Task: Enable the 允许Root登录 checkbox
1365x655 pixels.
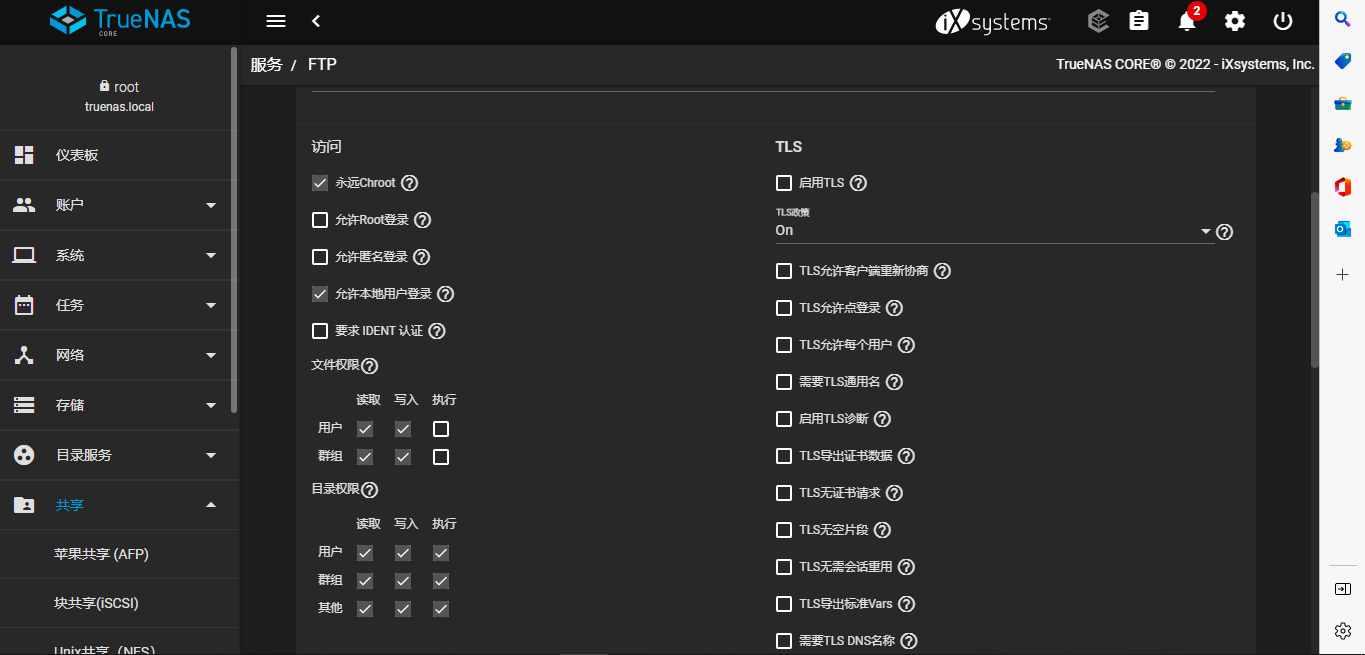Action: 320,220
